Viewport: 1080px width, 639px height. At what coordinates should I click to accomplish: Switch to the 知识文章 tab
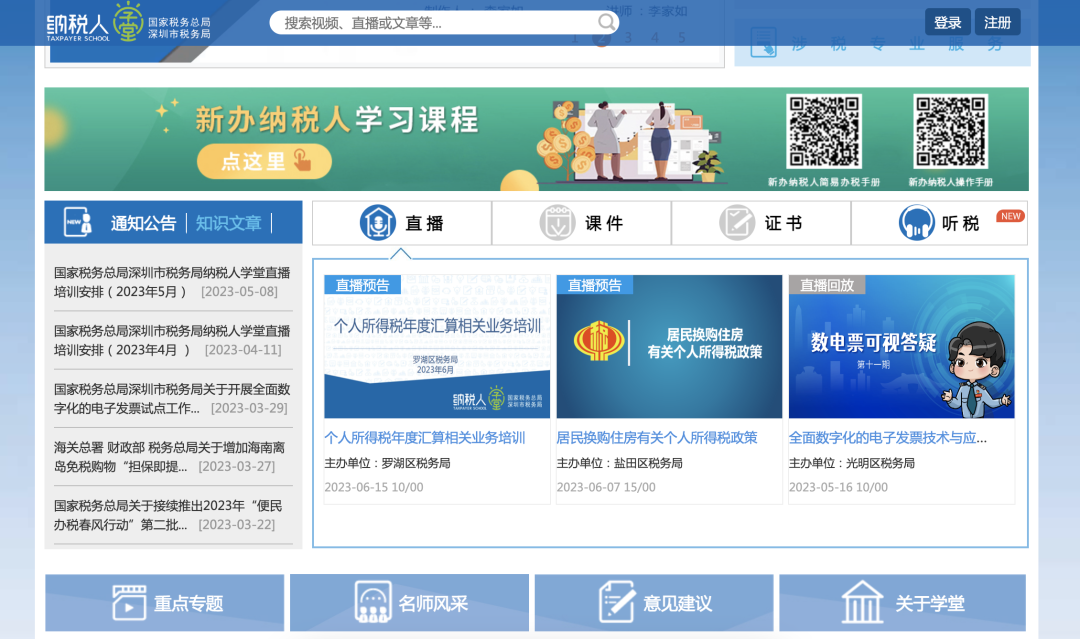pos(229,223)
